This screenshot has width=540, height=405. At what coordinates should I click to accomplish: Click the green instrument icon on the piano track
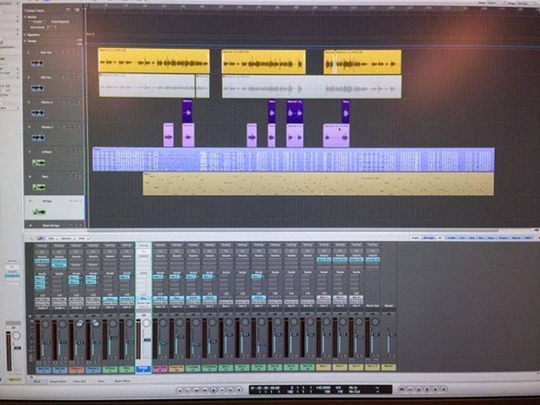[x=39, y=162]
